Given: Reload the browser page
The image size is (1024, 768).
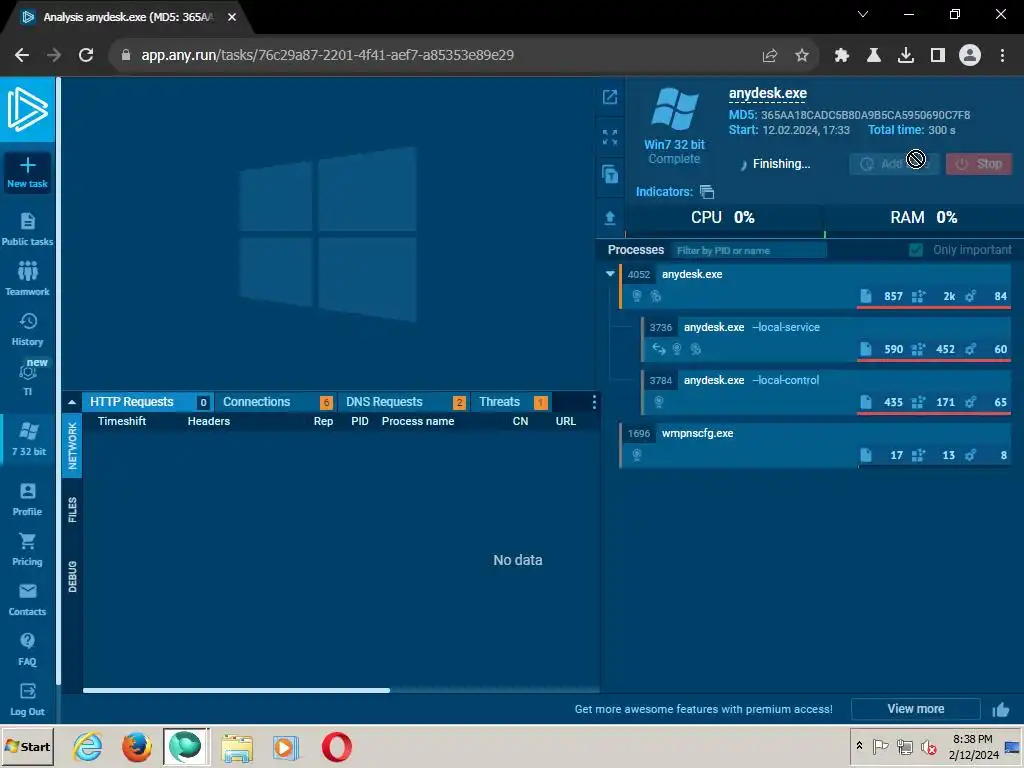Looking at the screenshot, I should coord(86,56).
